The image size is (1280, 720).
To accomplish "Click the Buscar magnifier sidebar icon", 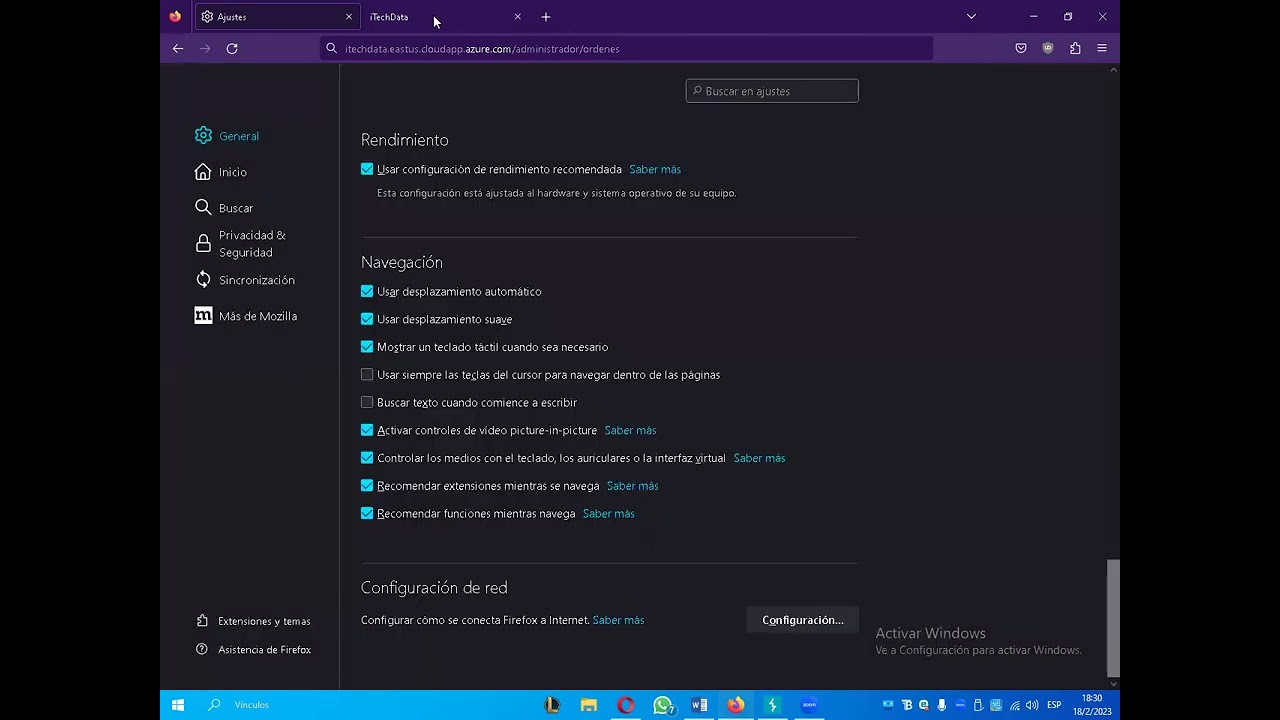I will point(204,208).
